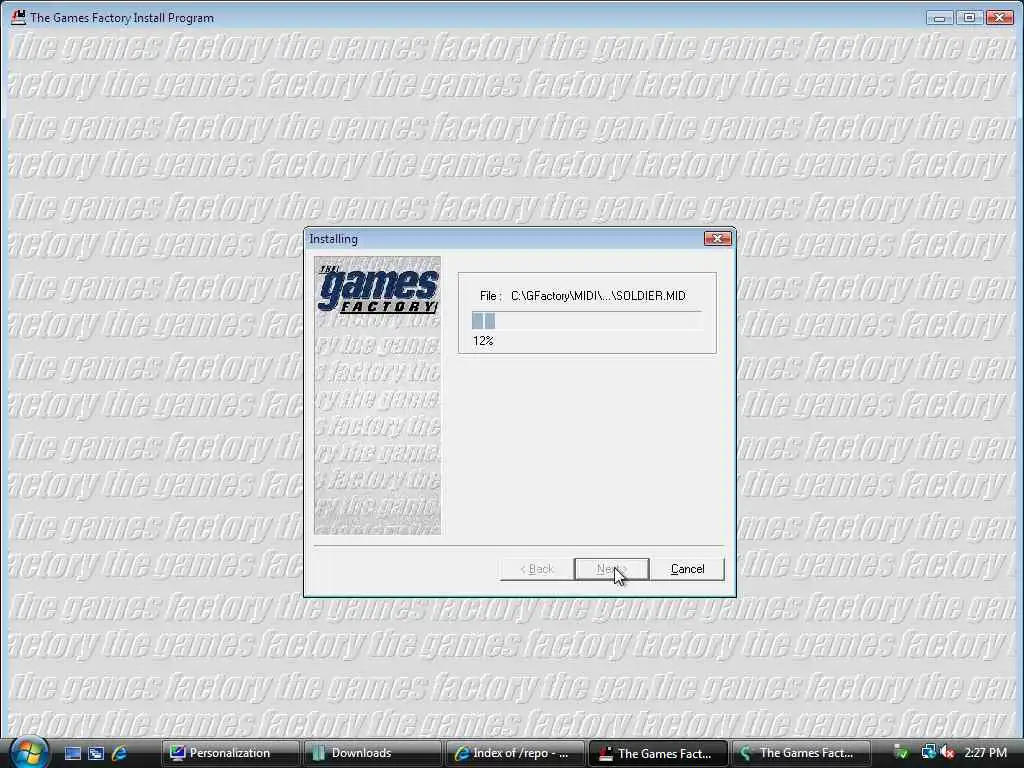
Task: Click the disabled Back button
Action: coord(537,569)
